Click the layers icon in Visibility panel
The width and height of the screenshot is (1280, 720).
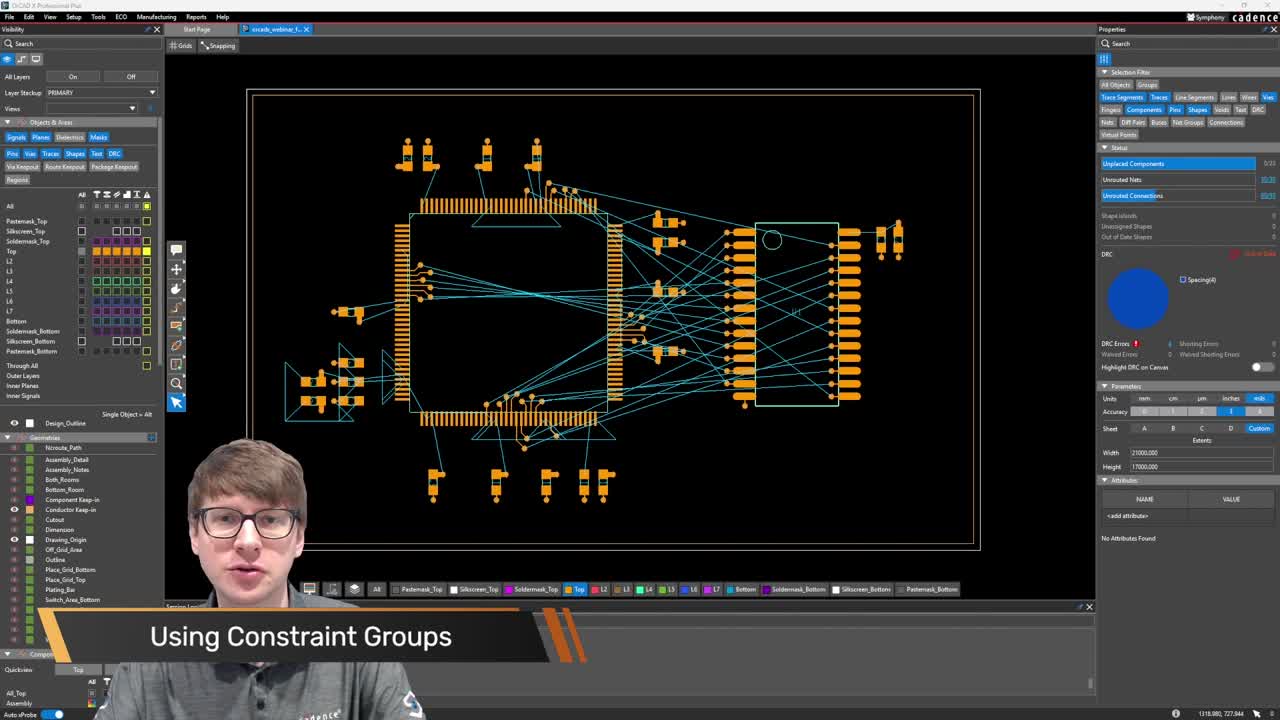pyautogui.click(x=8, y=59)
